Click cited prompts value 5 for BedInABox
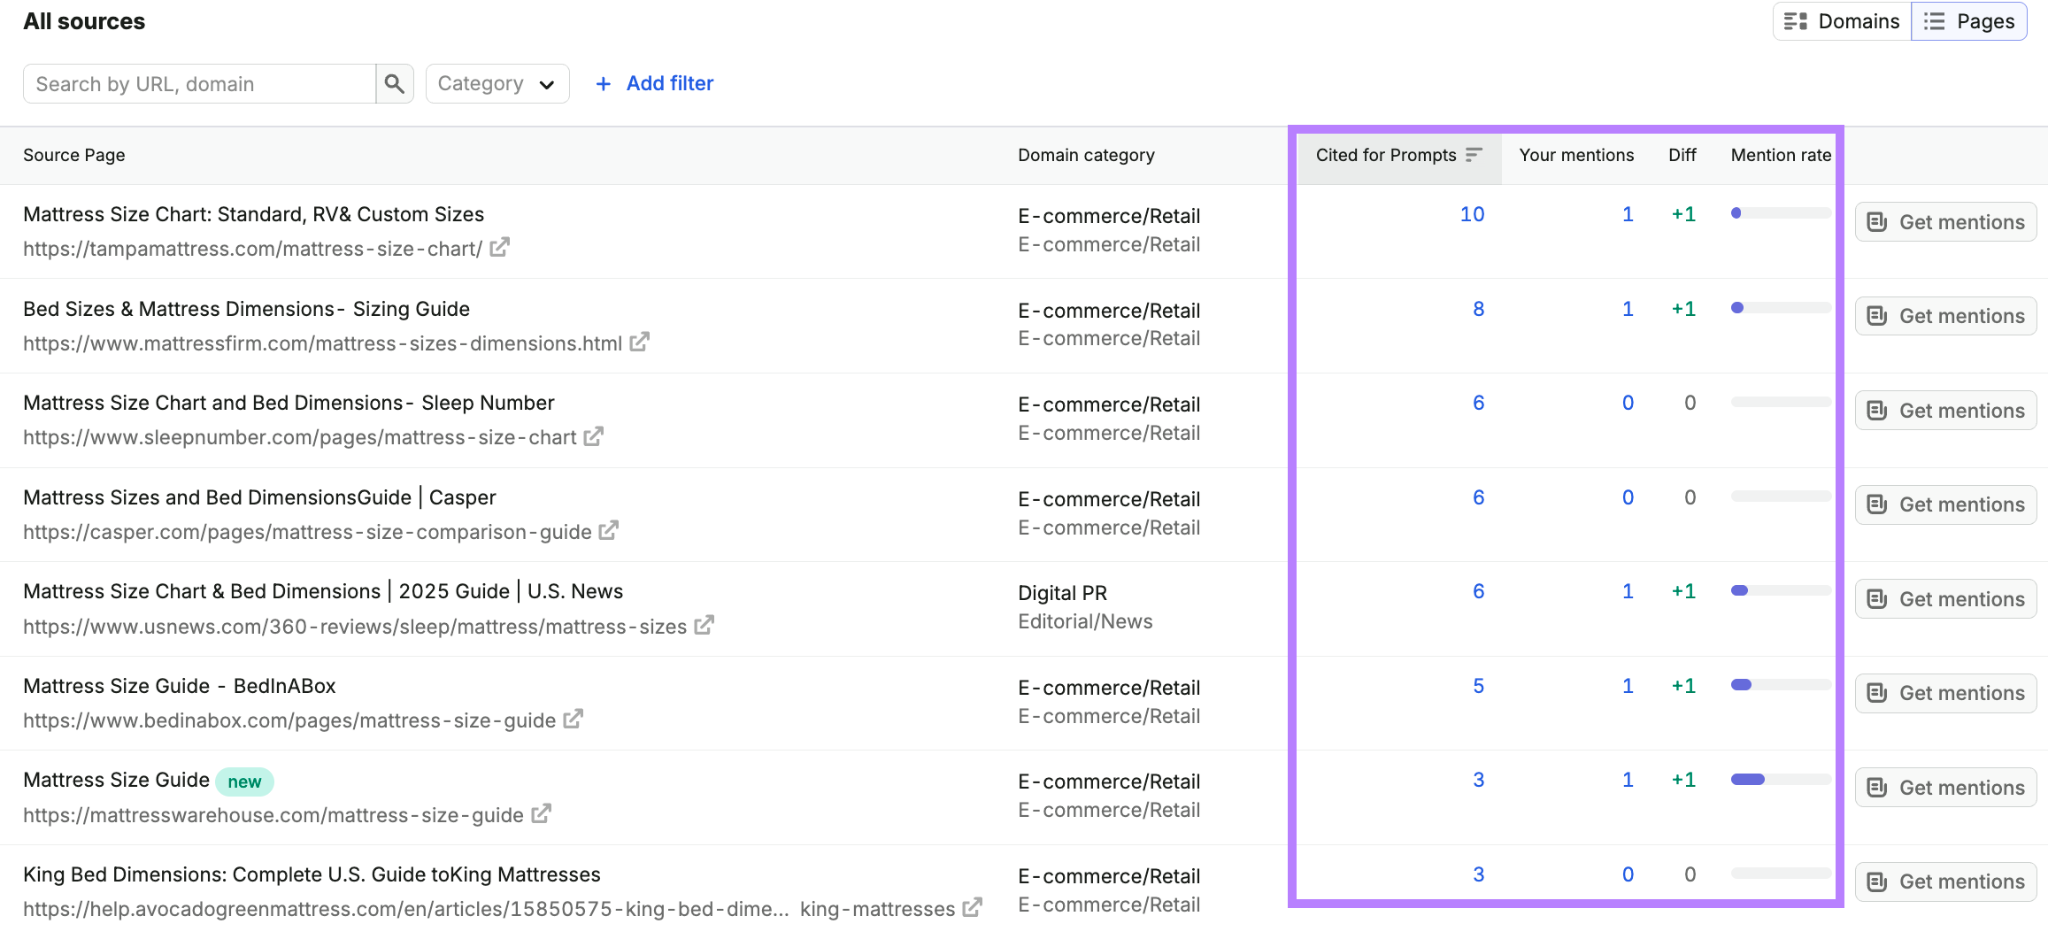The image size is (2048, 926). (x=1478, y=686)
